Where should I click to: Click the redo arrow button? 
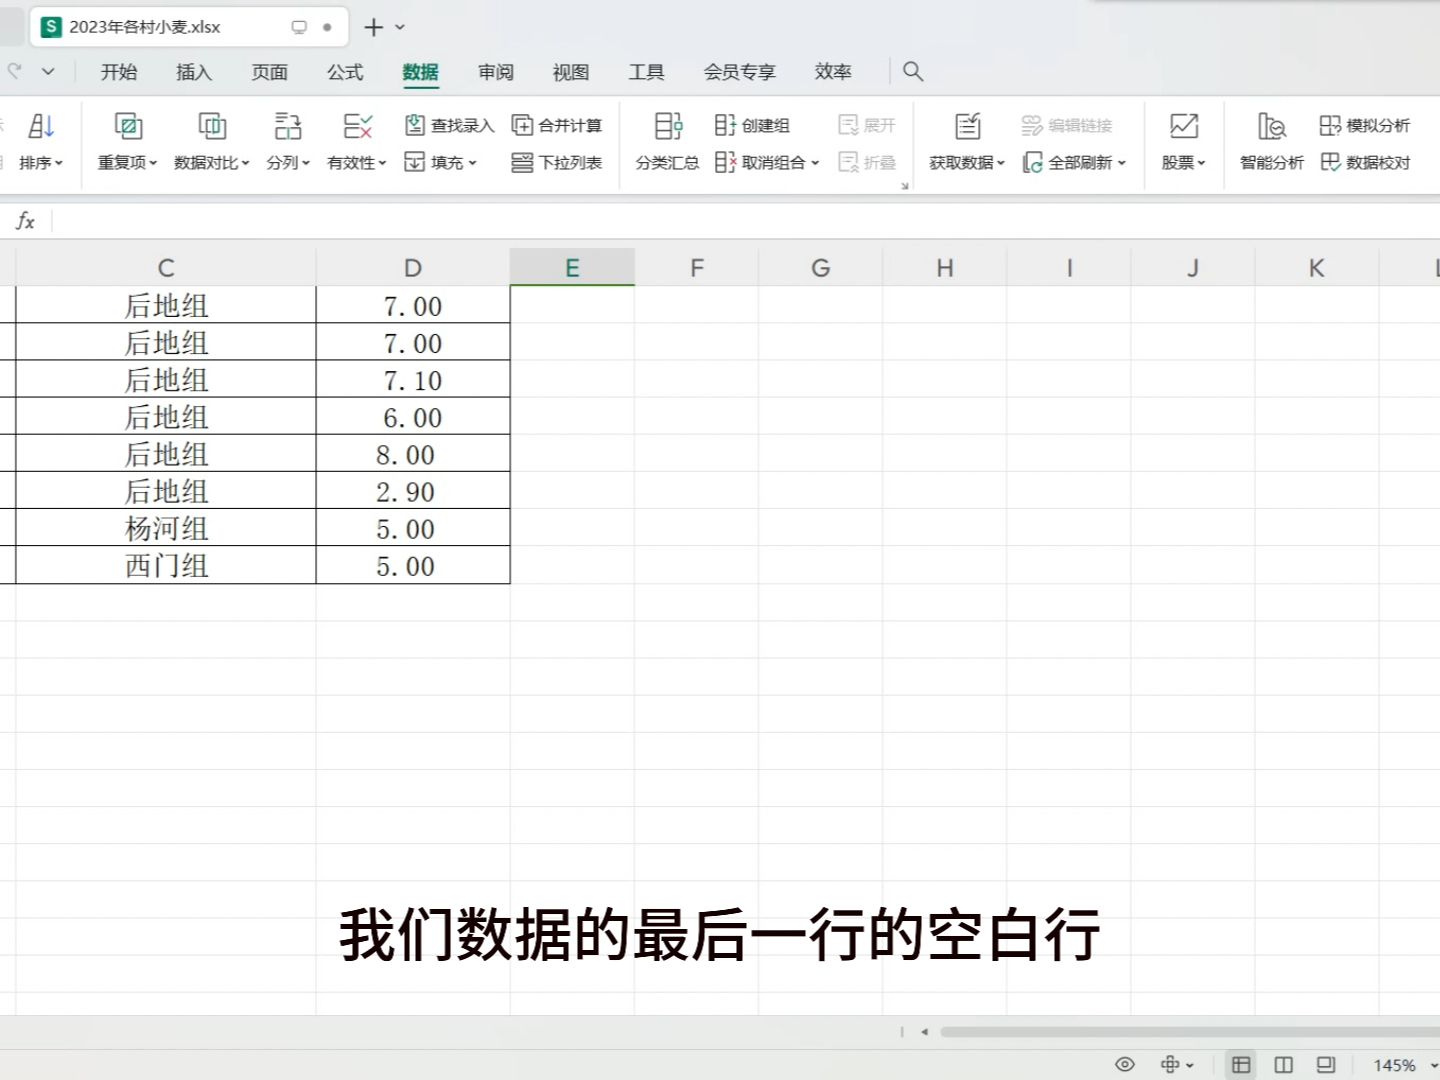click(x=14, y=71)
